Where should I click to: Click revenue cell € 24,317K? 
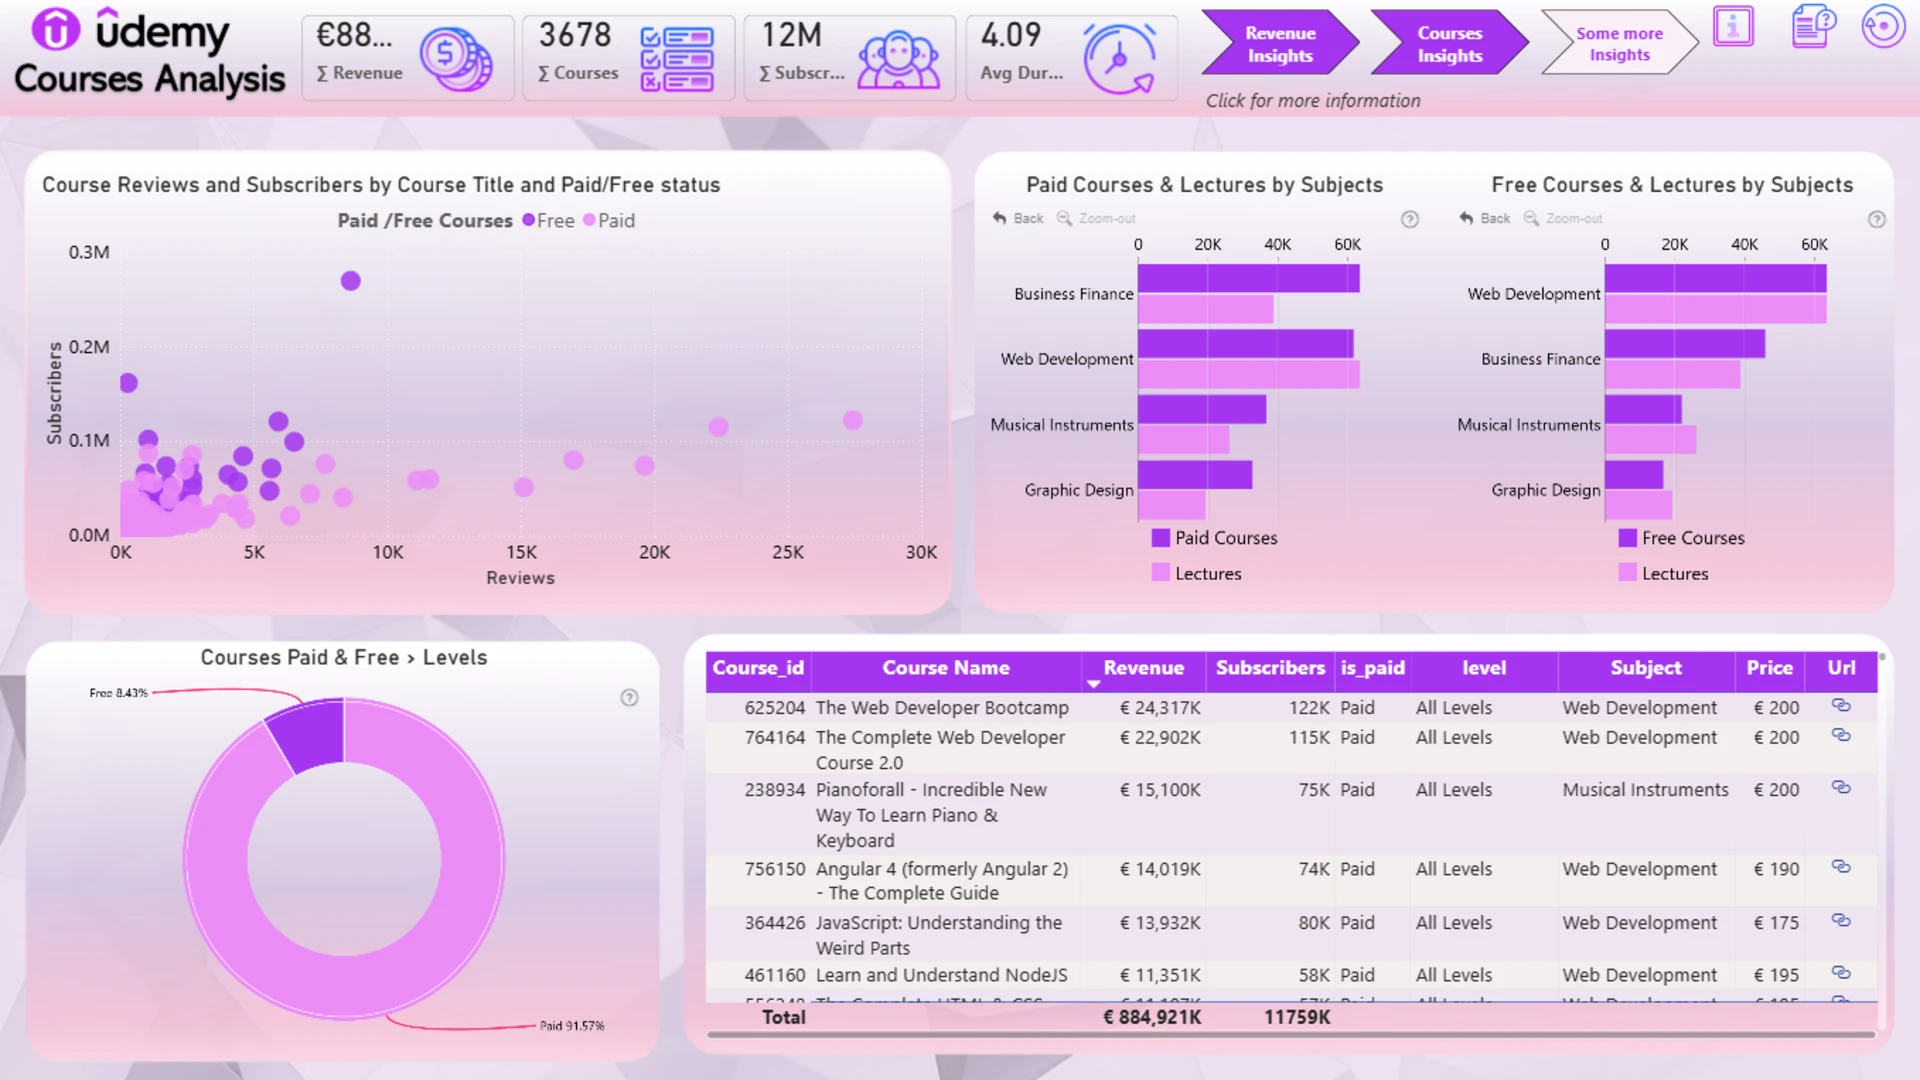pyautogui.click(x=1160, y=707)
